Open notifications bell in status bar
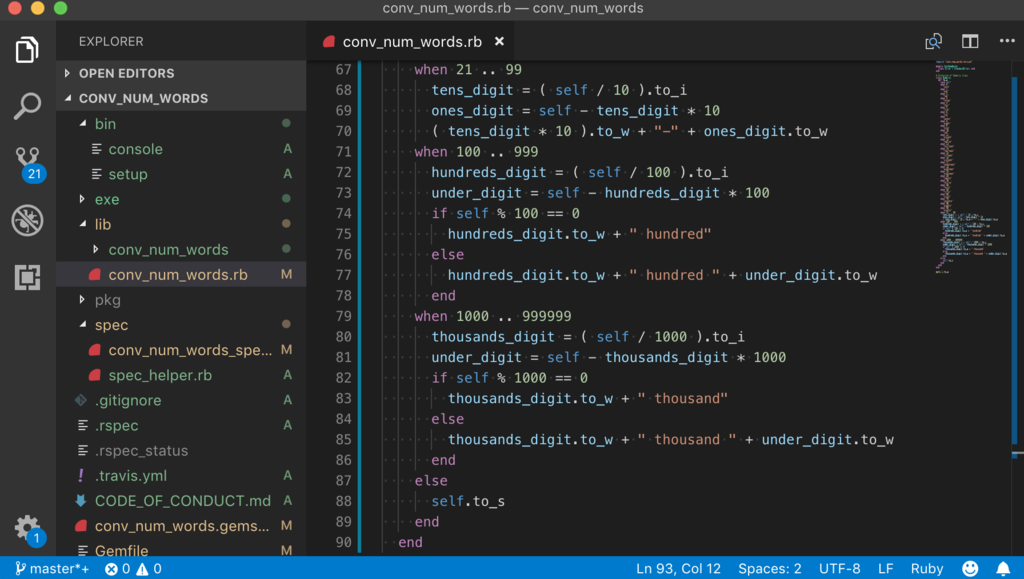The width and height of the screenshot is (1024, 579). pyautogui.click(x=1003, y=569)
